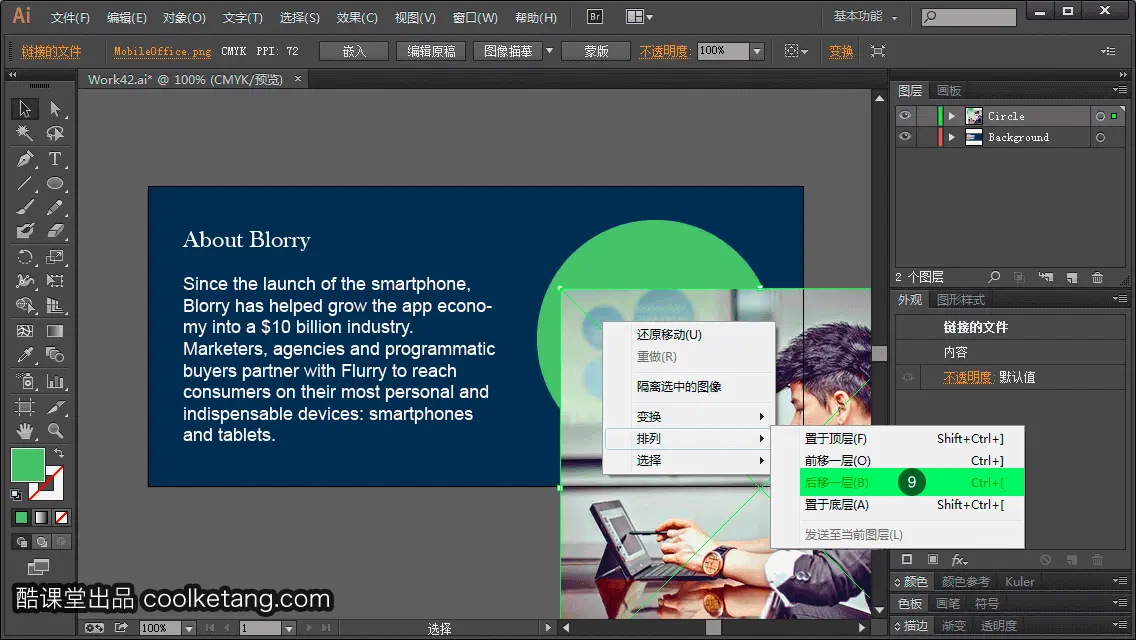Open the 文件(F) menu
The height and width of the screenshot is (640, 1136).
click(70, 17)
